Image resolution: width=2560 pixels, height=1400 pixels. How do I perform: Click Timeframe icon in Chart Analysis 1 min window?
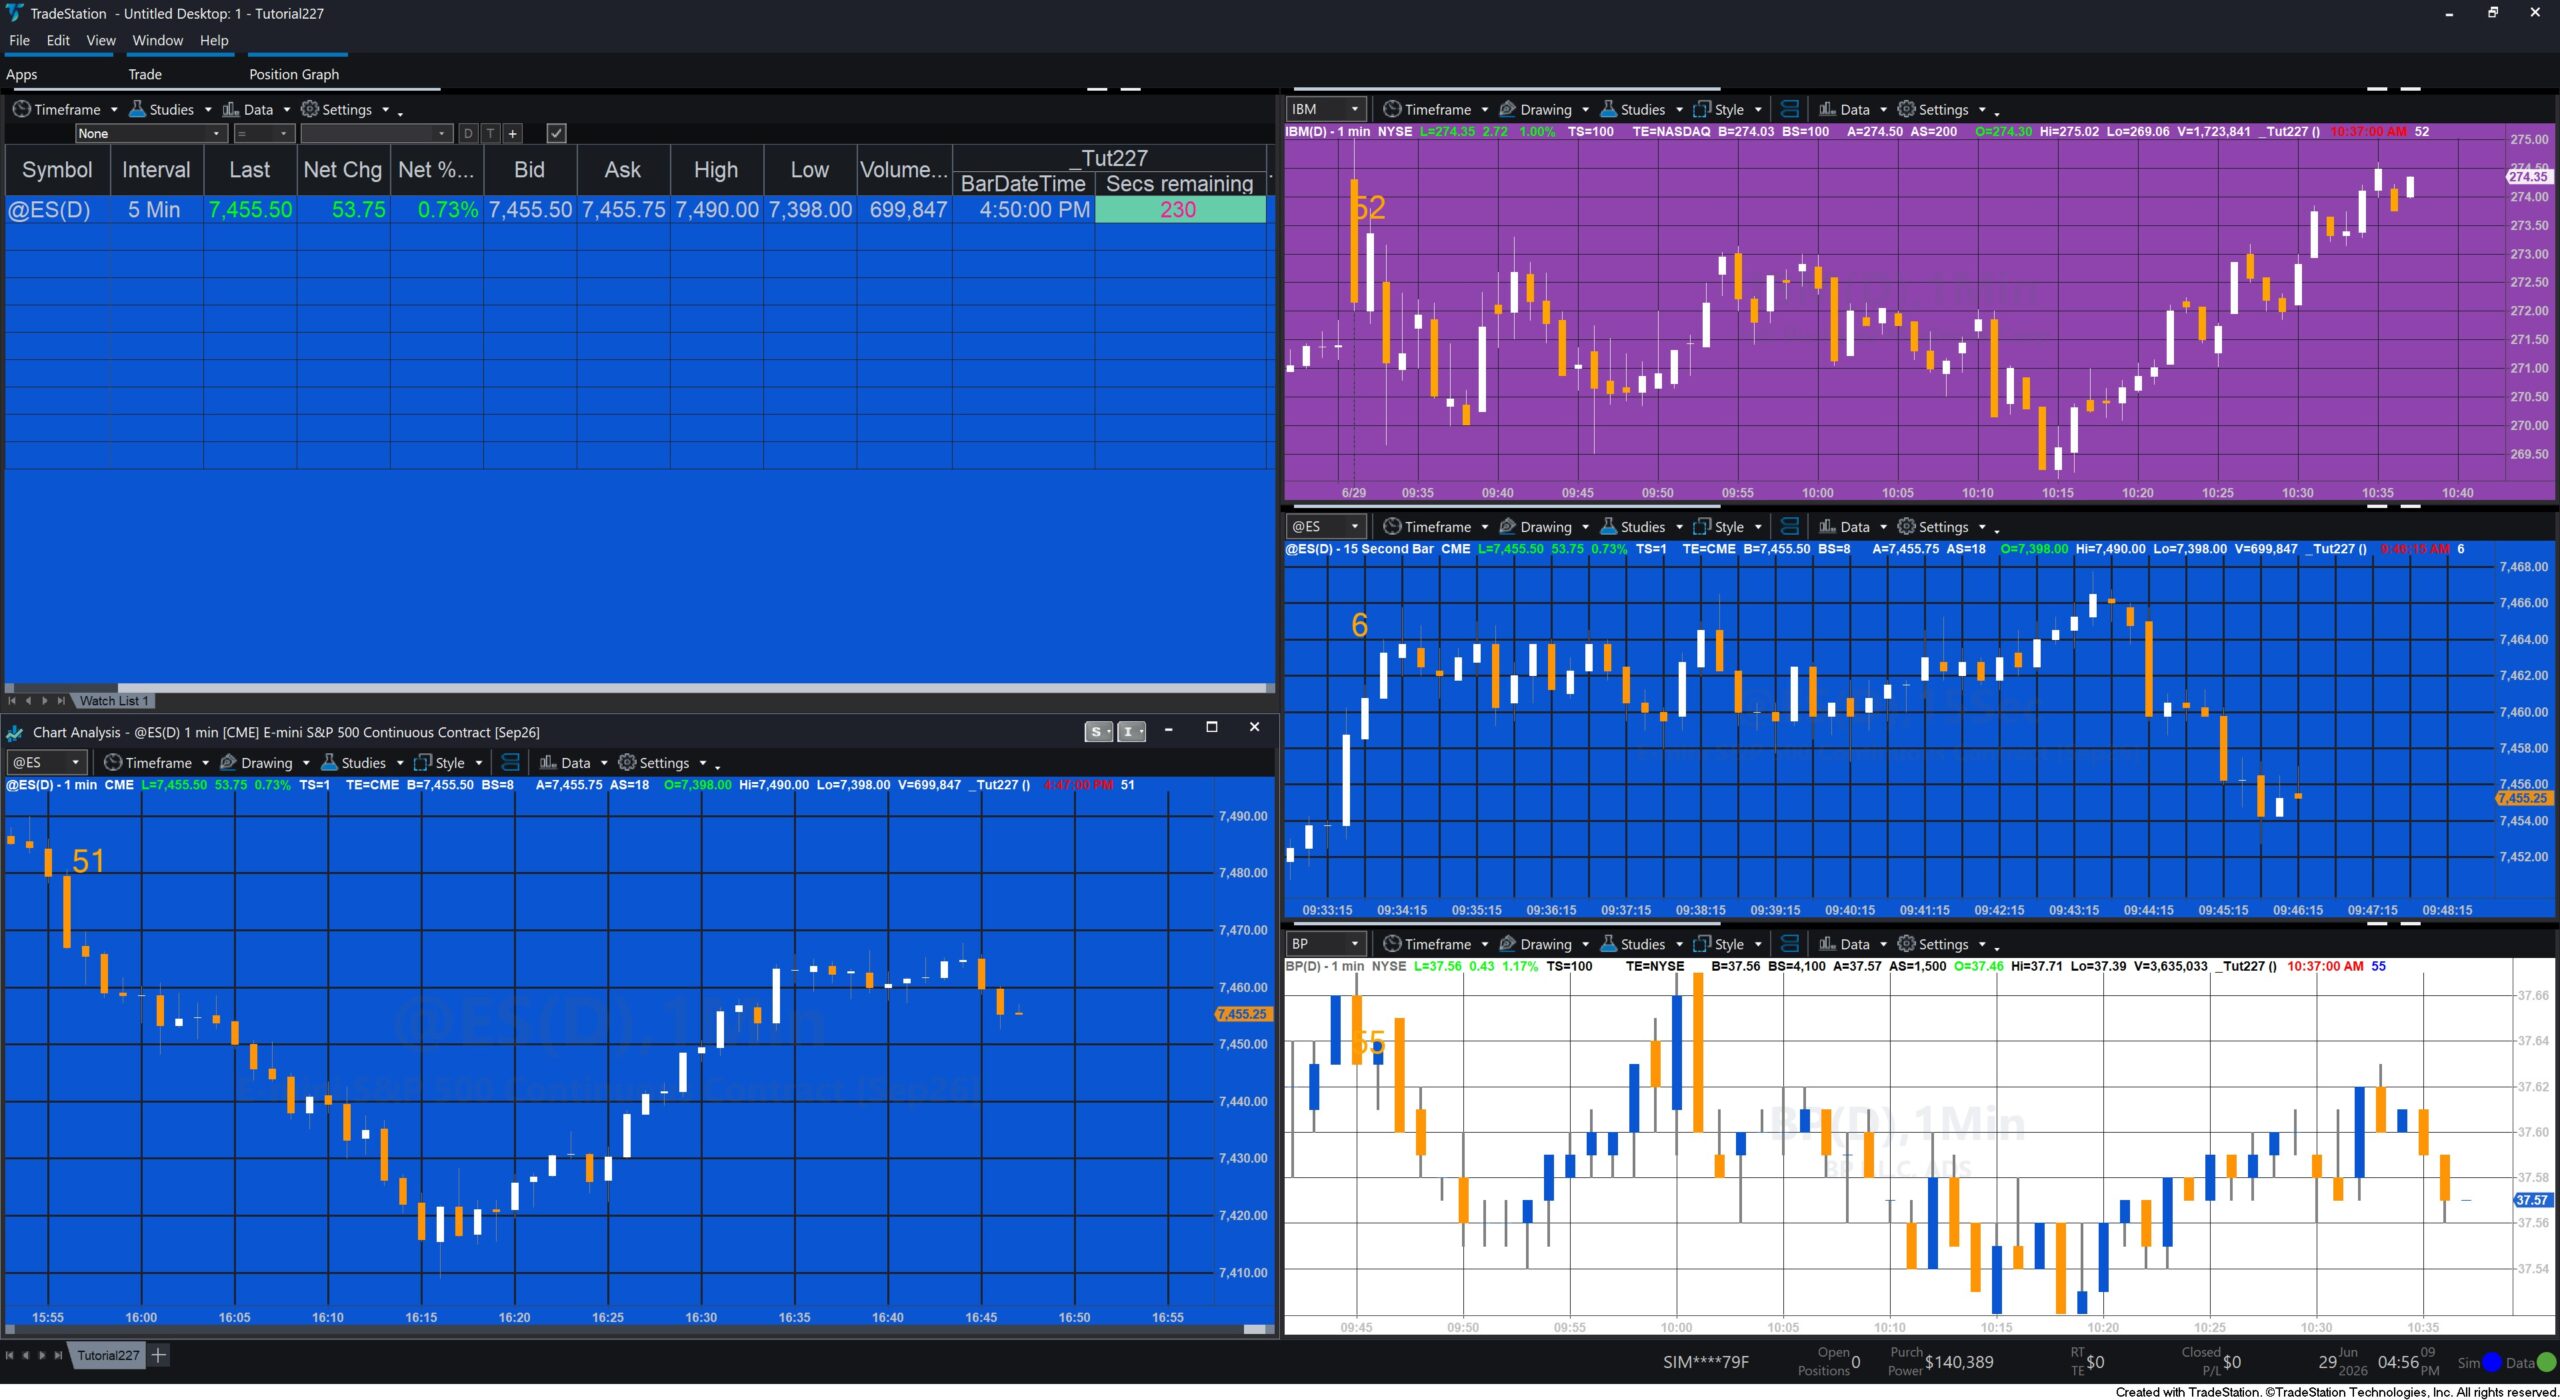(x=113, y=762)
